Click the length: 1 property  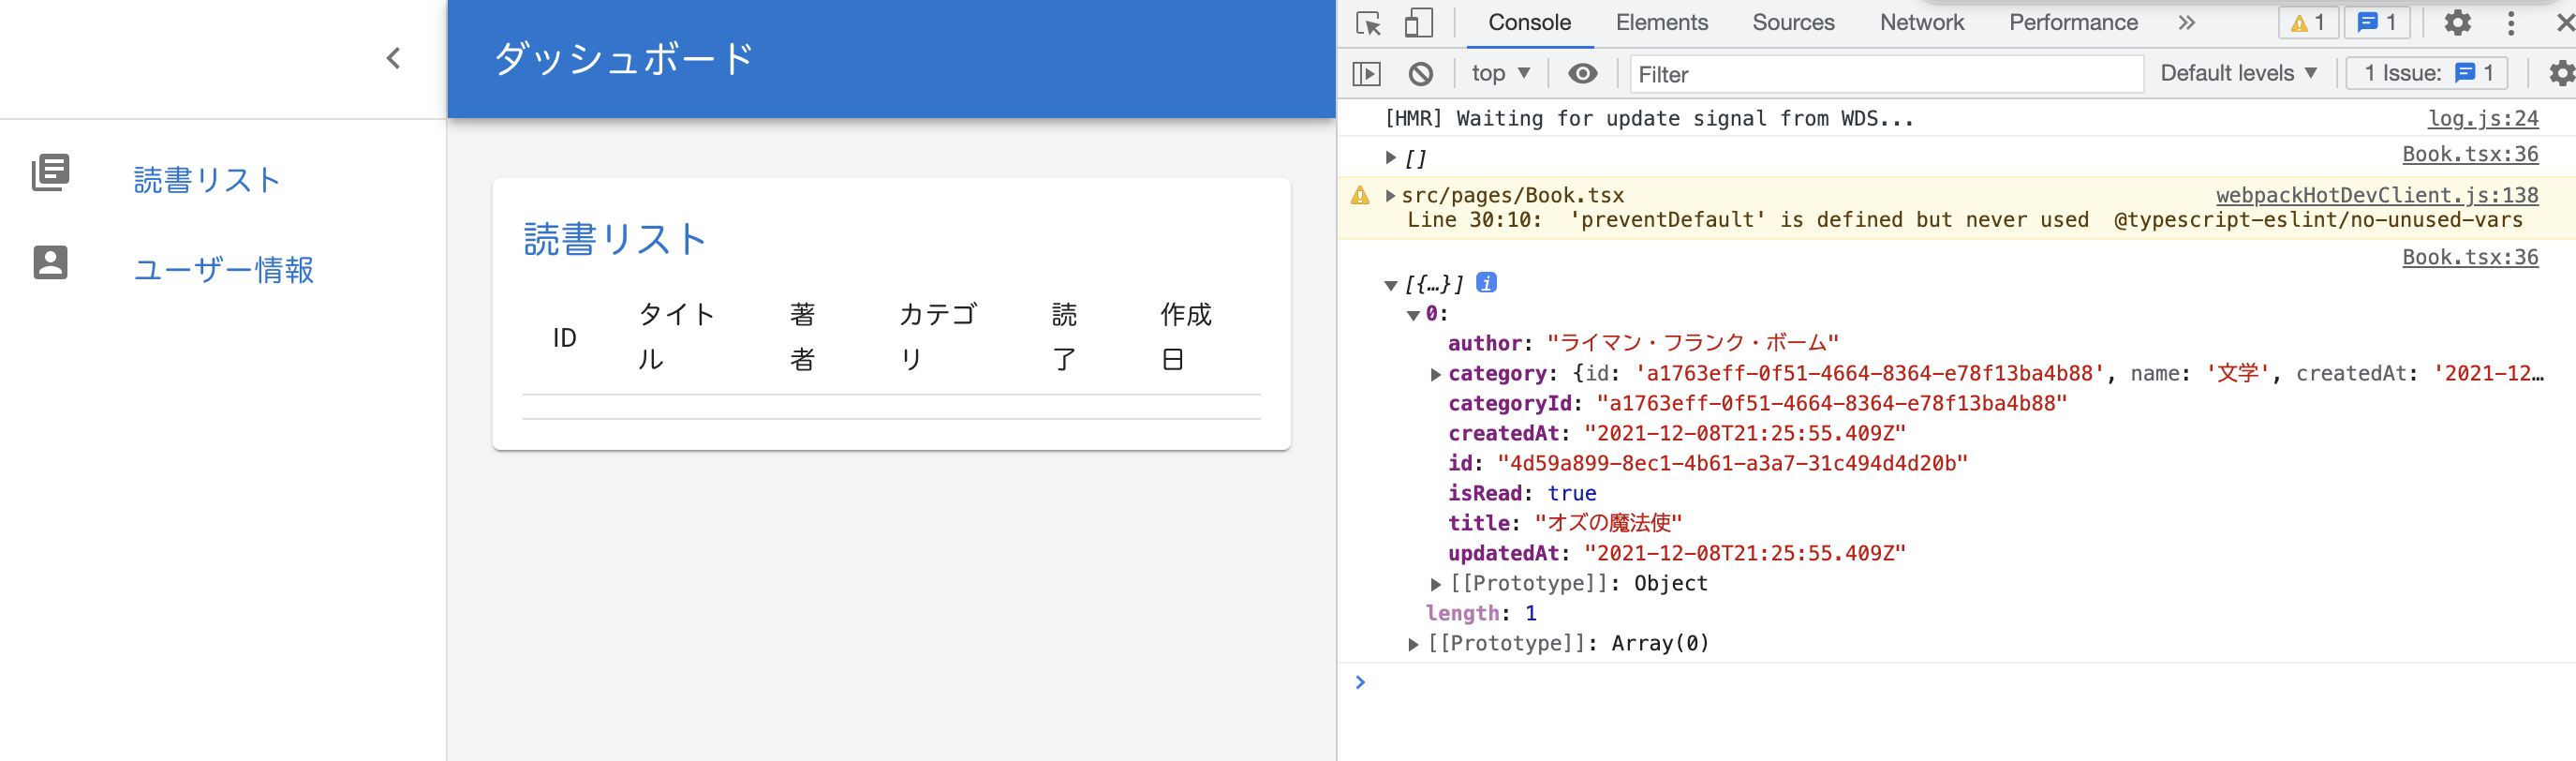(x=1481, y=613)
